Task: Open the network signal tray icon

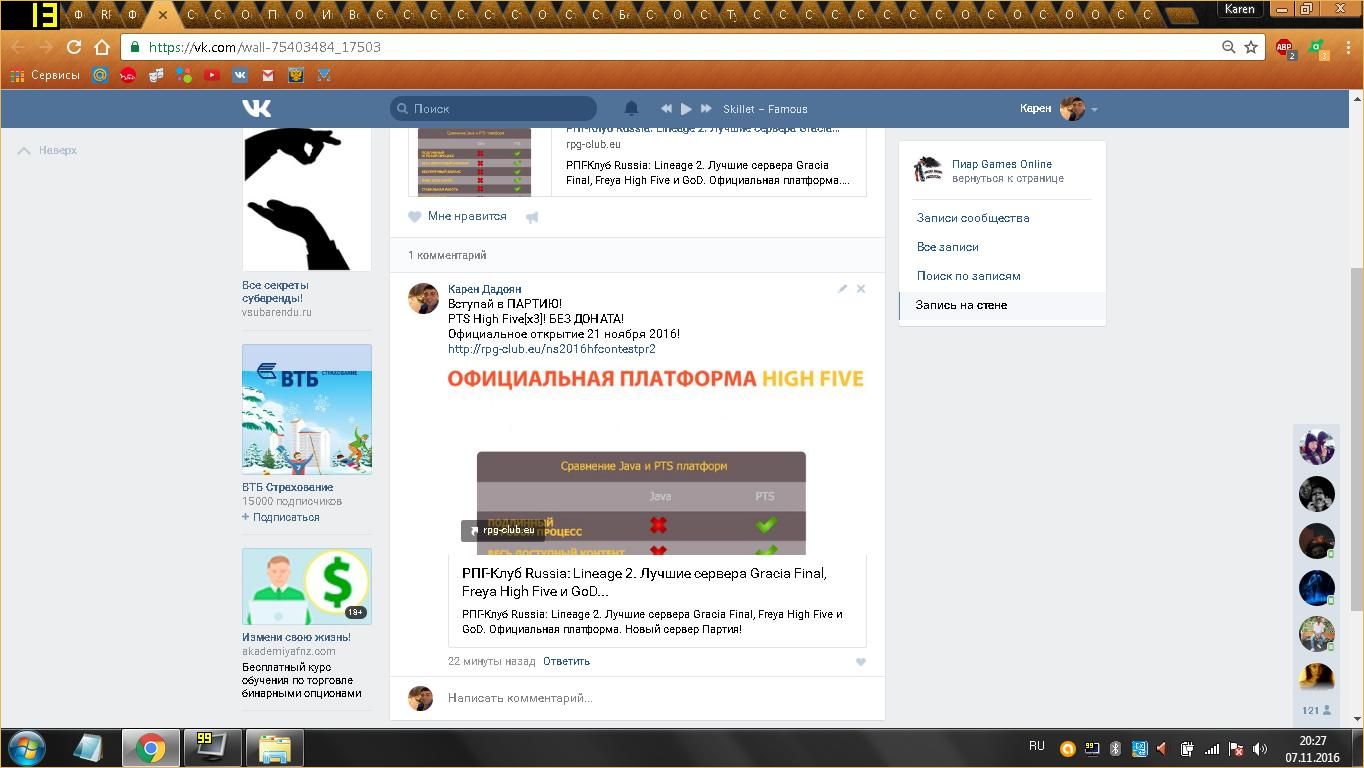Action: click(1211, 749)
